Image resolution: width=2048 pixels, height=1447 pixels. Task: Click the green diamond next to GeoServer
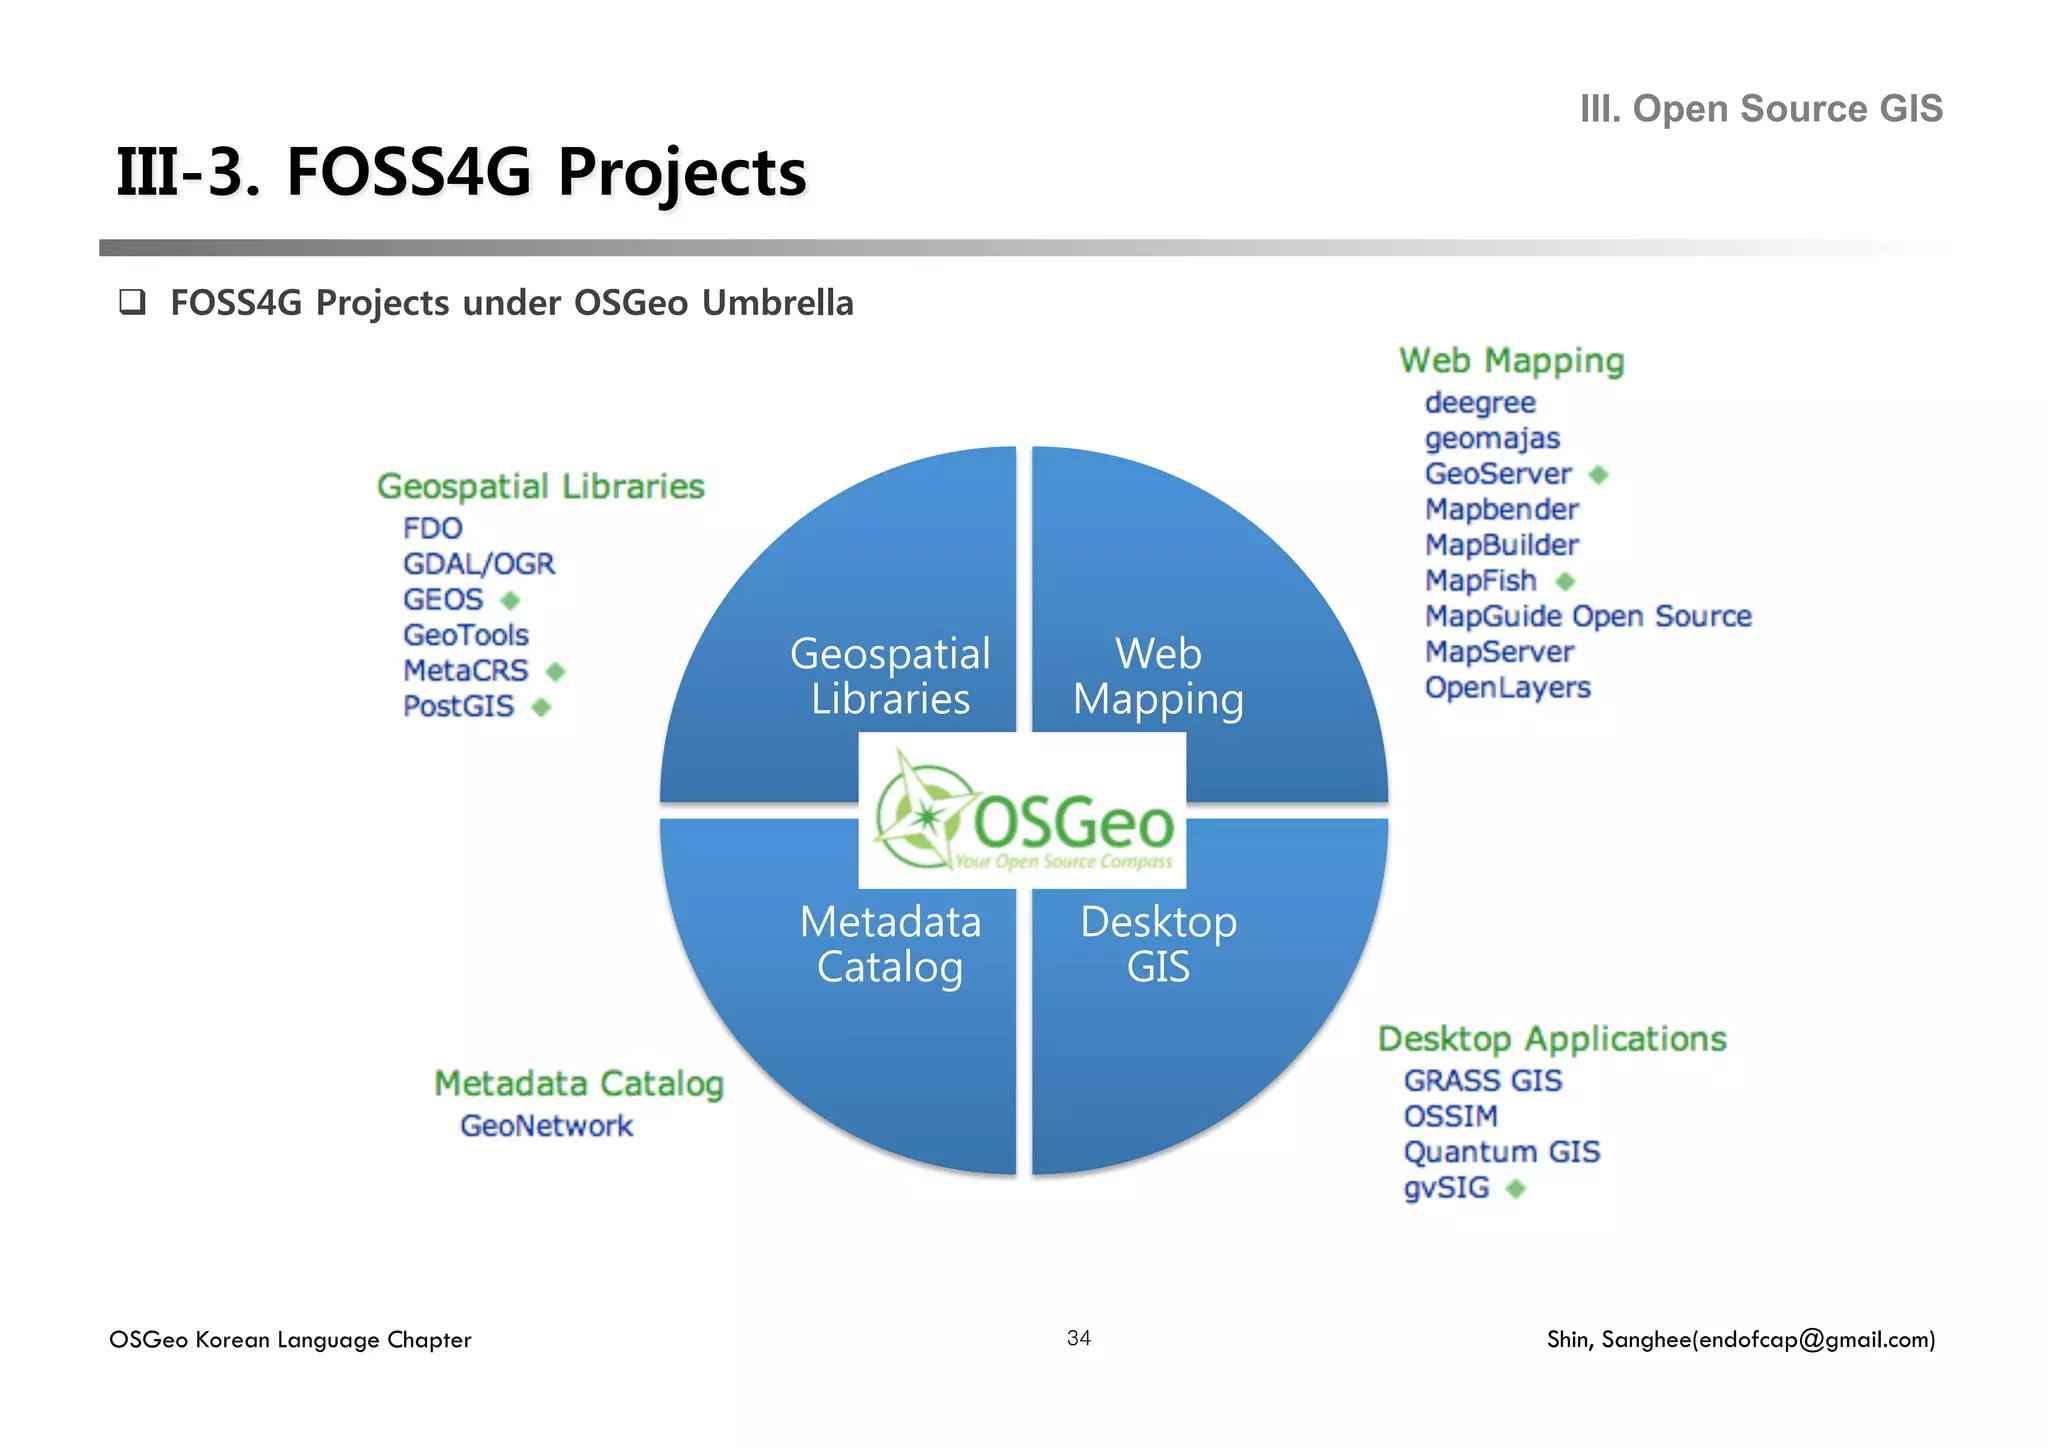tap(1598, 475)
